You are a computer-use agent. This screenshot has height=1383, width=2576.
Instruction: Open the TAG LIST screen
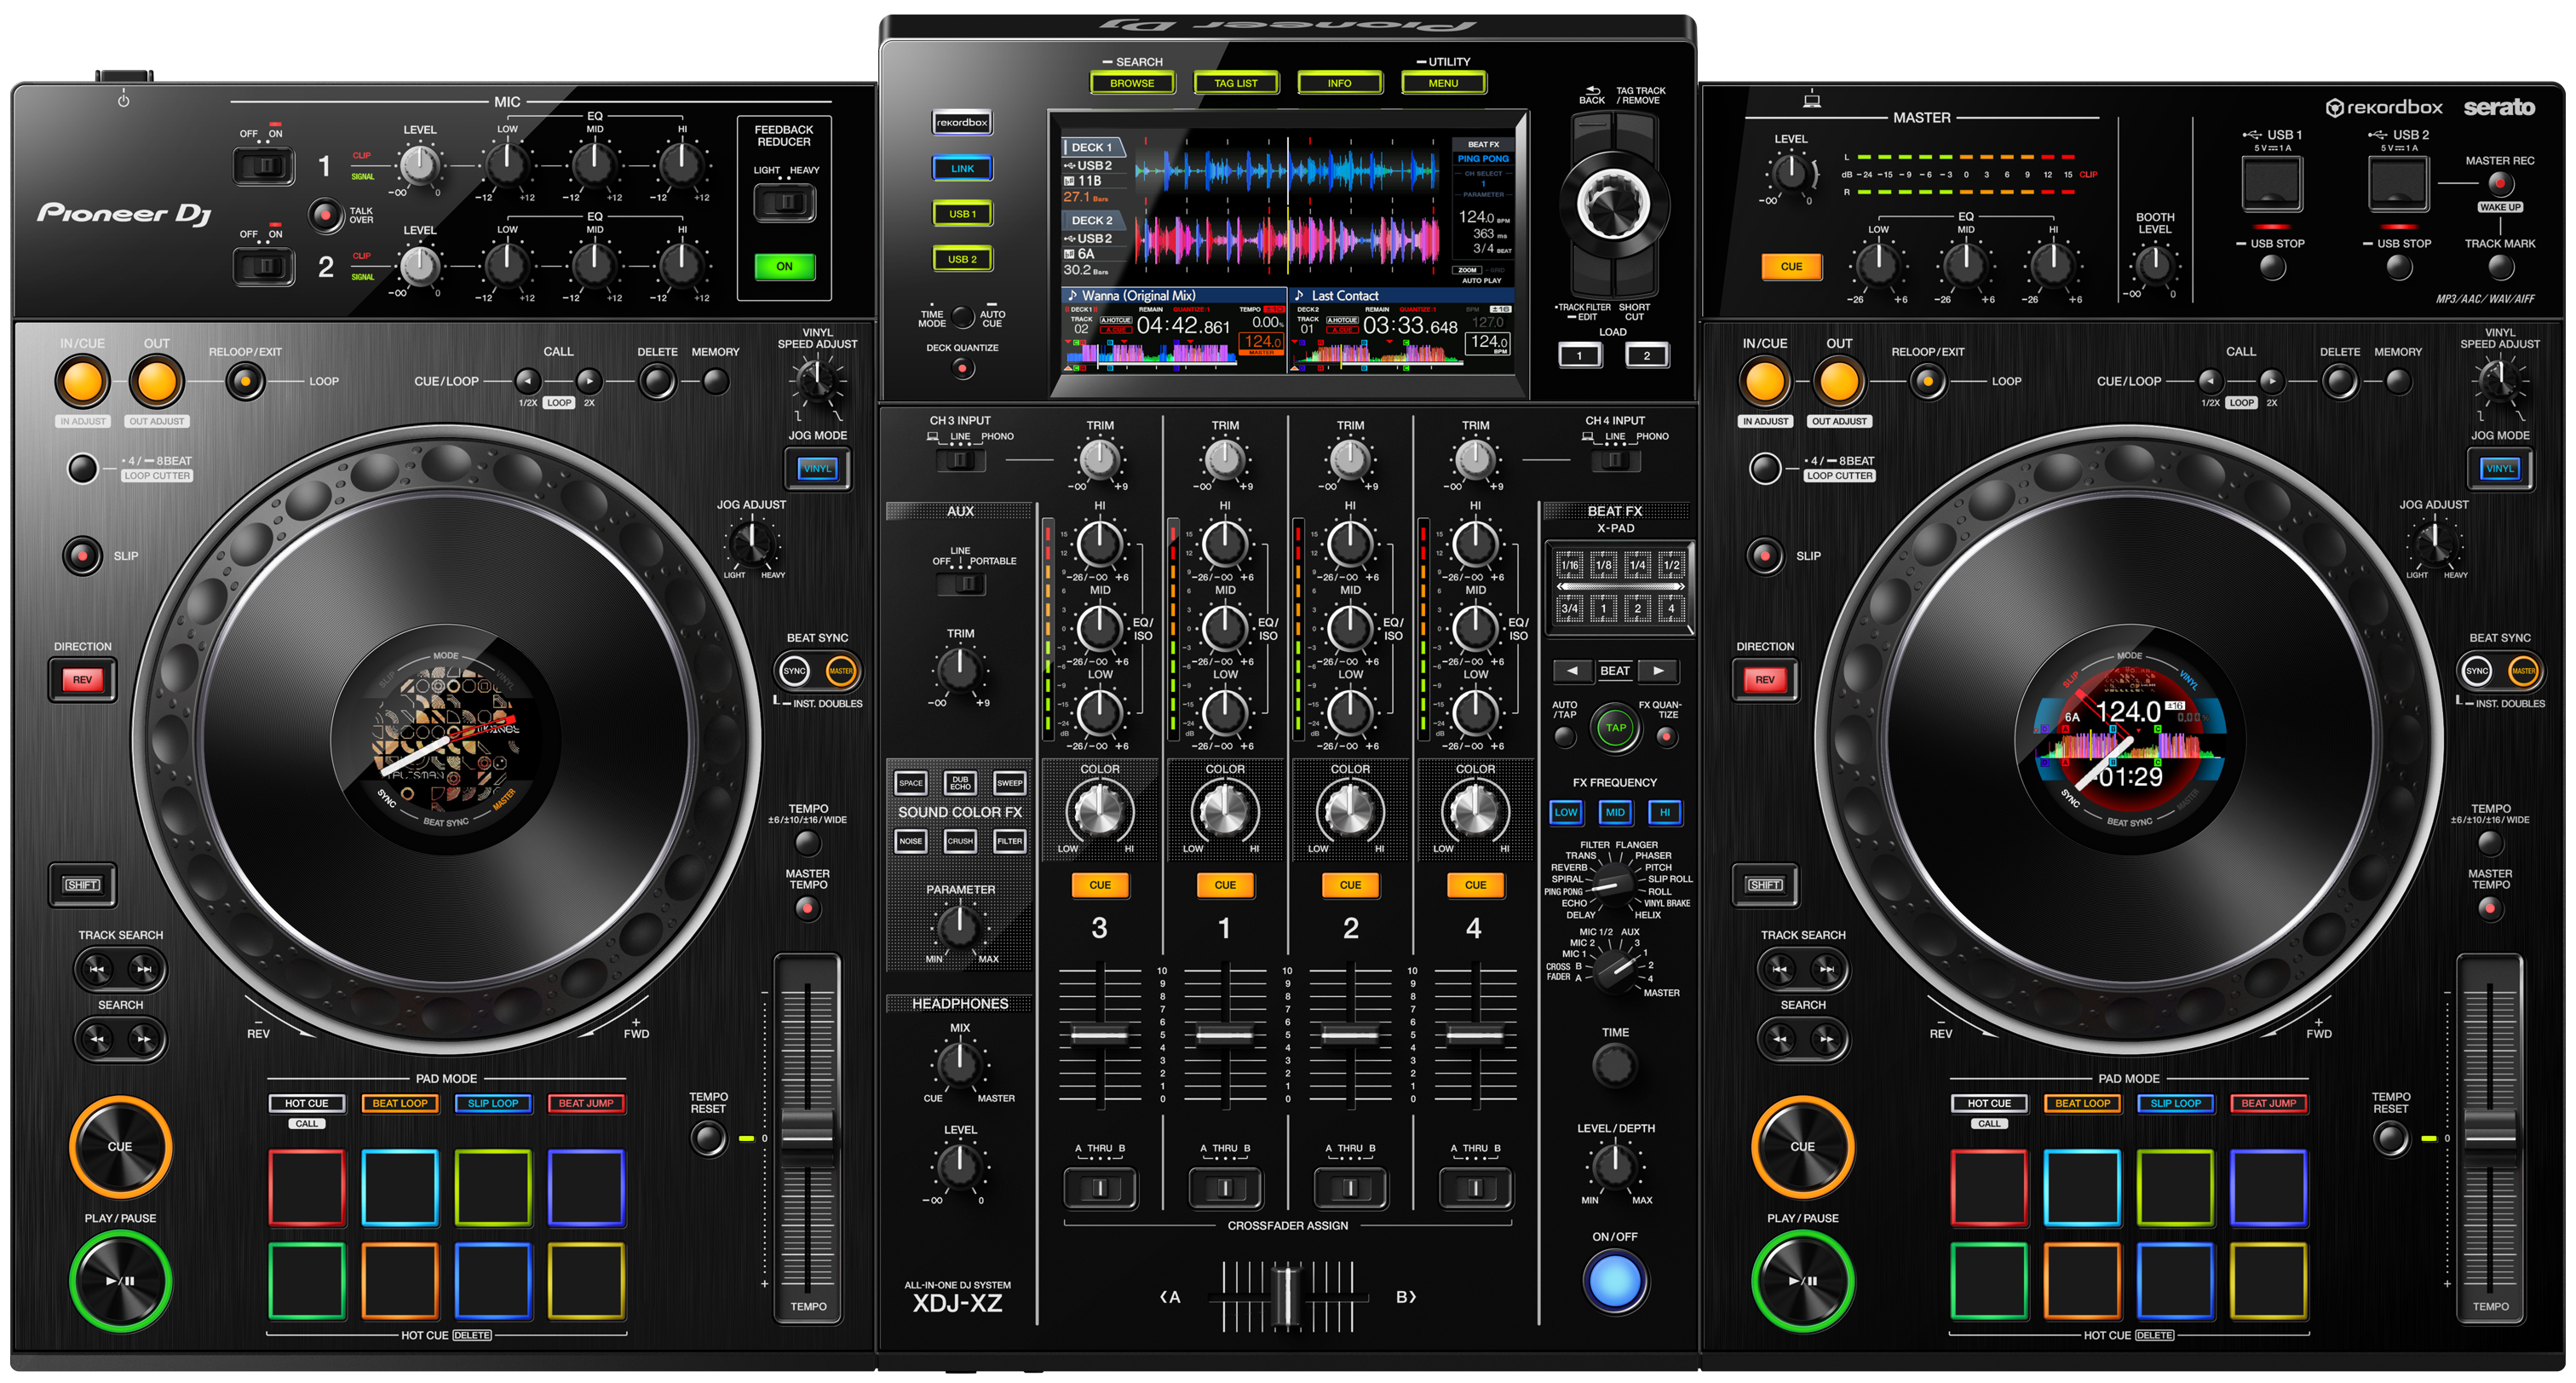[1236, 83]
